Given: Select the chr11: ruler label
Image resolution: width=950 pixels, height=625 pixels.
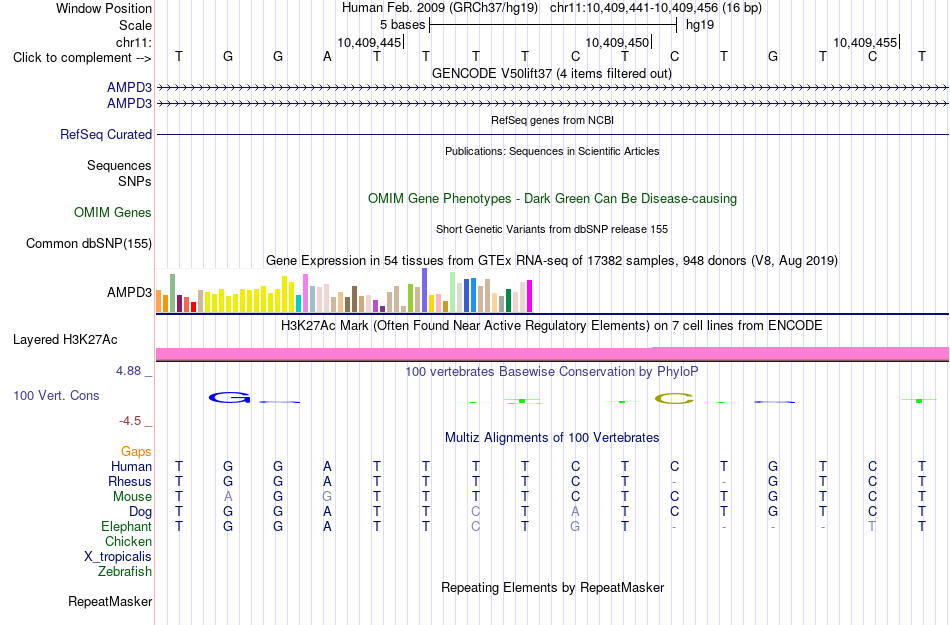Looking at the screenshot, I should (x=134, y=42).
